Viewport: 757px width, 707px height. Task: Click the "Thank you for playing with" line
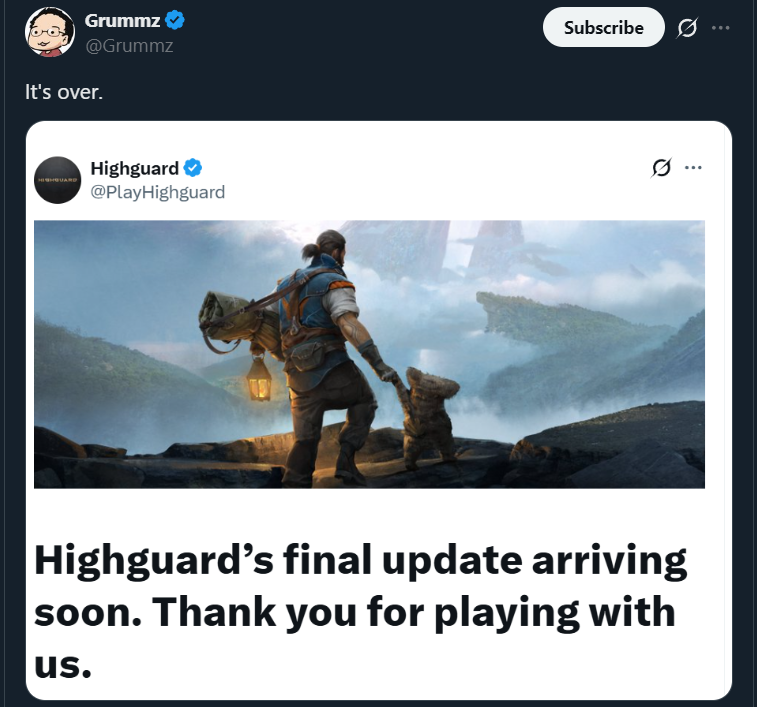pyautogui.click(x=414, y=612)
